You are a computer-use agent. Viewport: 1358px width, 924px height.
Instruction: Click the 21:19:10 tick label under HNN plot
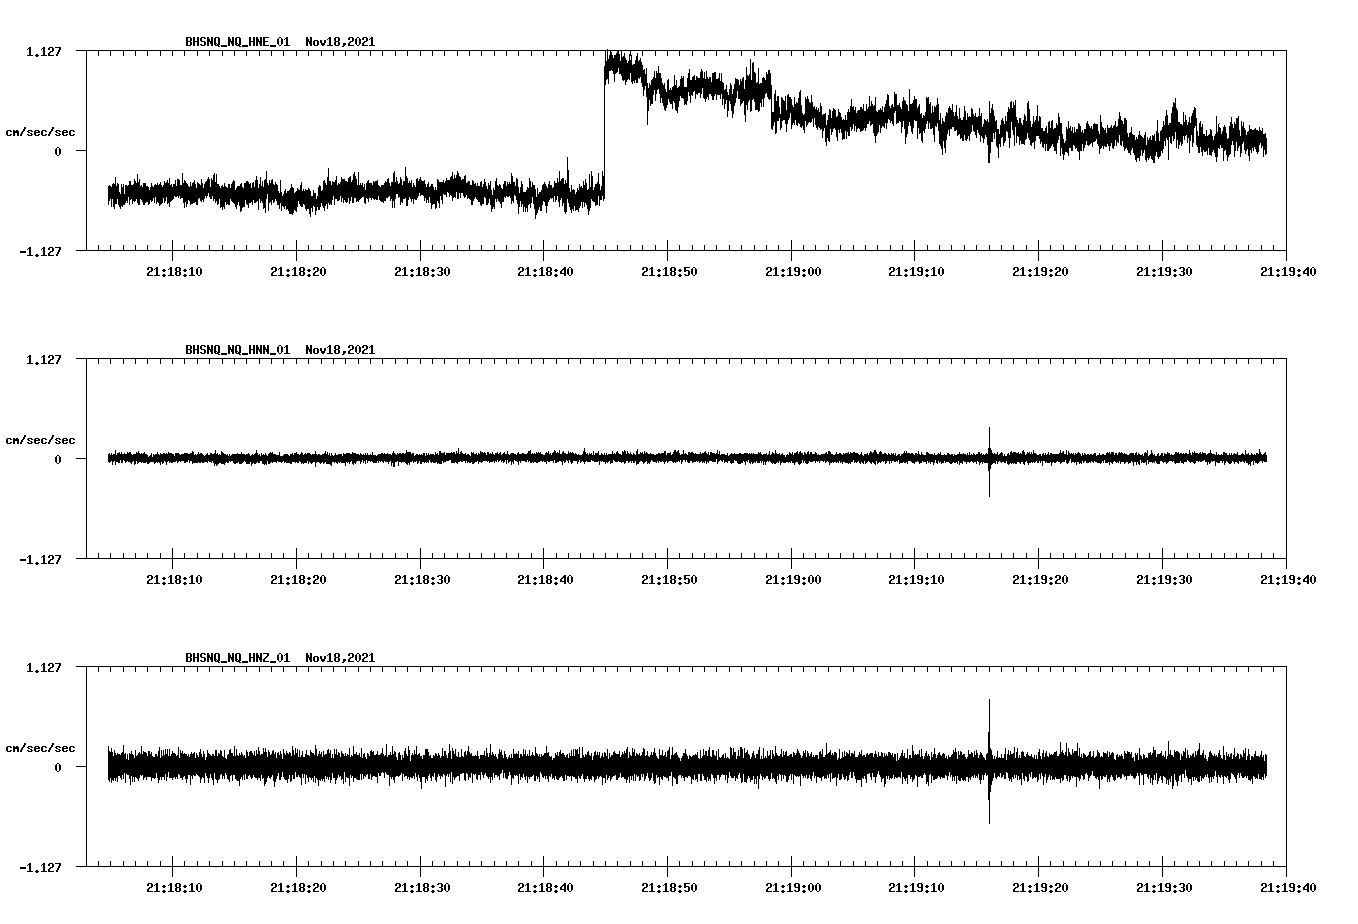[916, 579]
